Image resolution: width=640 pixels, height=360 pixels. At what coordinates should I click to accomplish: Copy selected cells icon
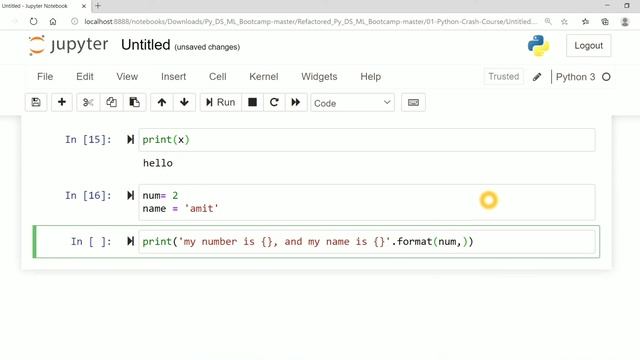click(111, 102)
